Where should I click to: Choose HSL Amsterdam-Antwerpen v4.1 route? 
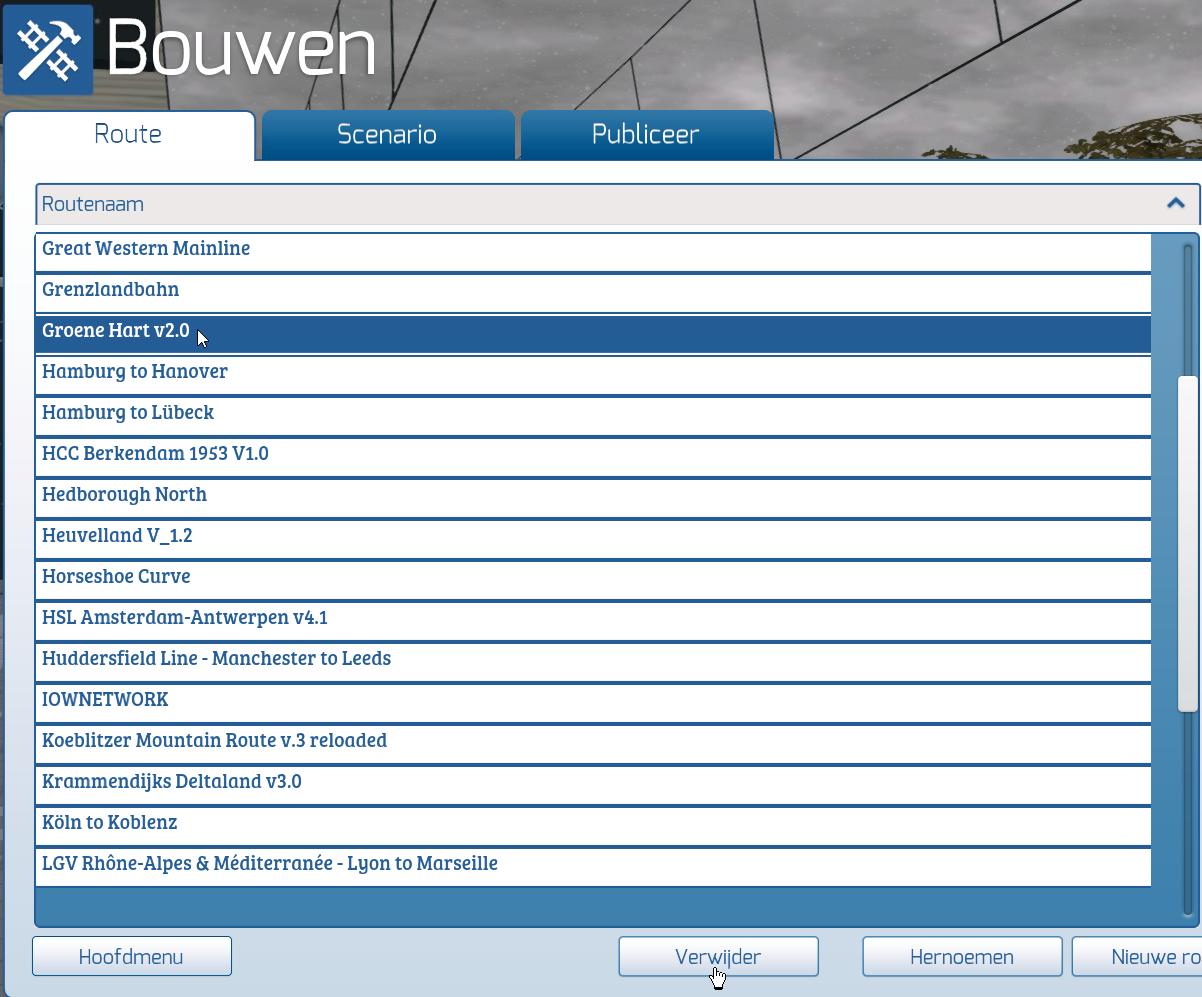tap(185, 618)
